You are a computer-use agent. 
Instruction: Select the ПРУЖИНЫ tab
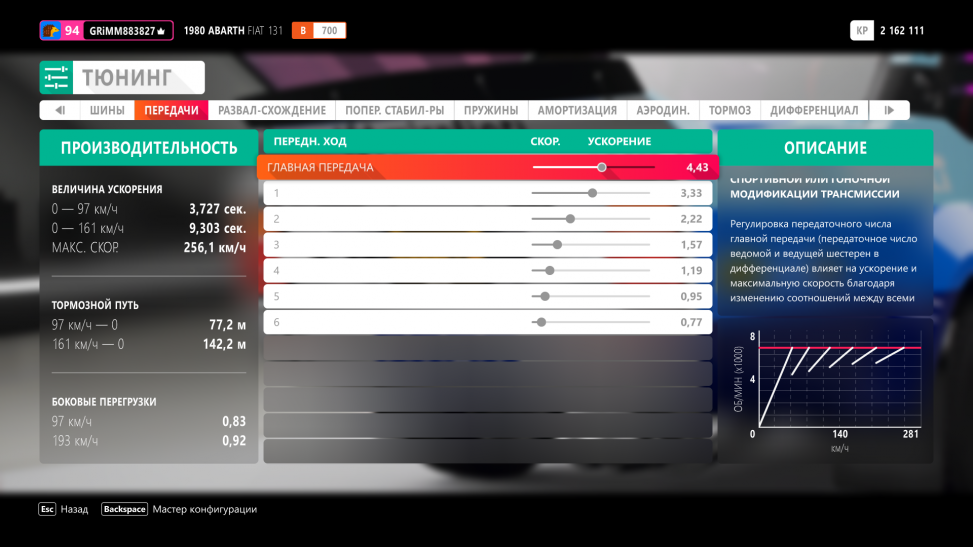pos(490,110)
